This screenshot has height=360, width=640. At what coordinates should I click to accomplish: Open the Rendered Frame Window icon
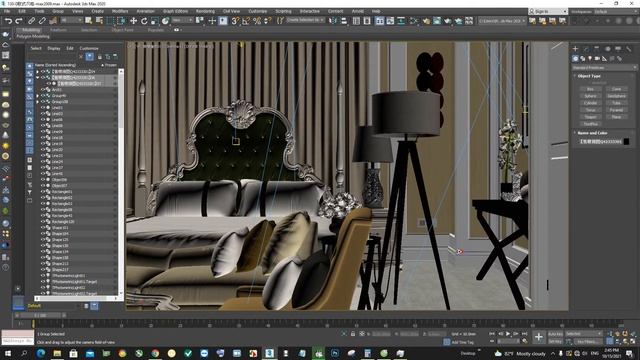pos(437,20)
